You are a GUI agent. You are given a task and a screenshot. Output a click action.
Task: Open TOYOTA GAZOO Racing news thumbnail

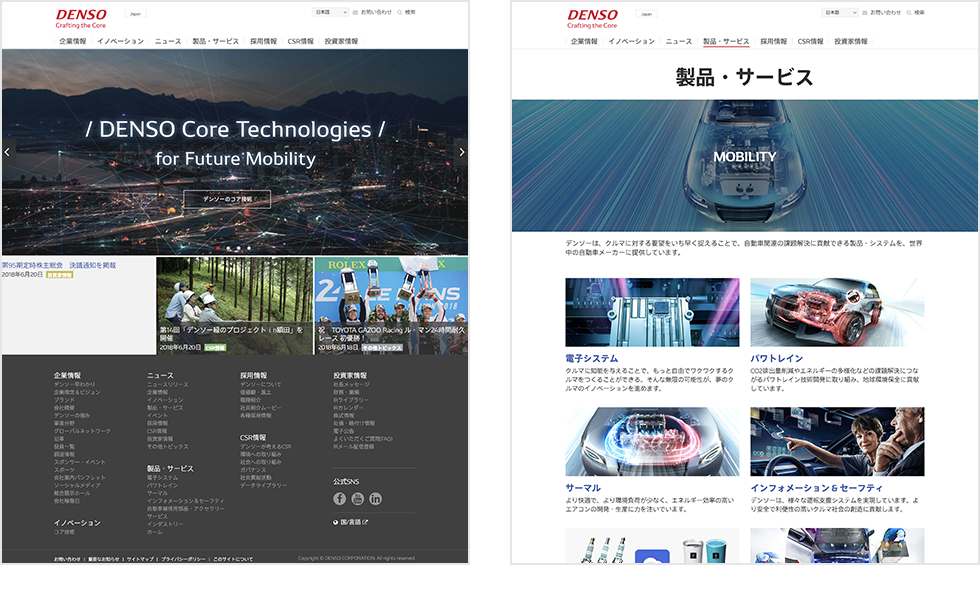click(391, 306)
